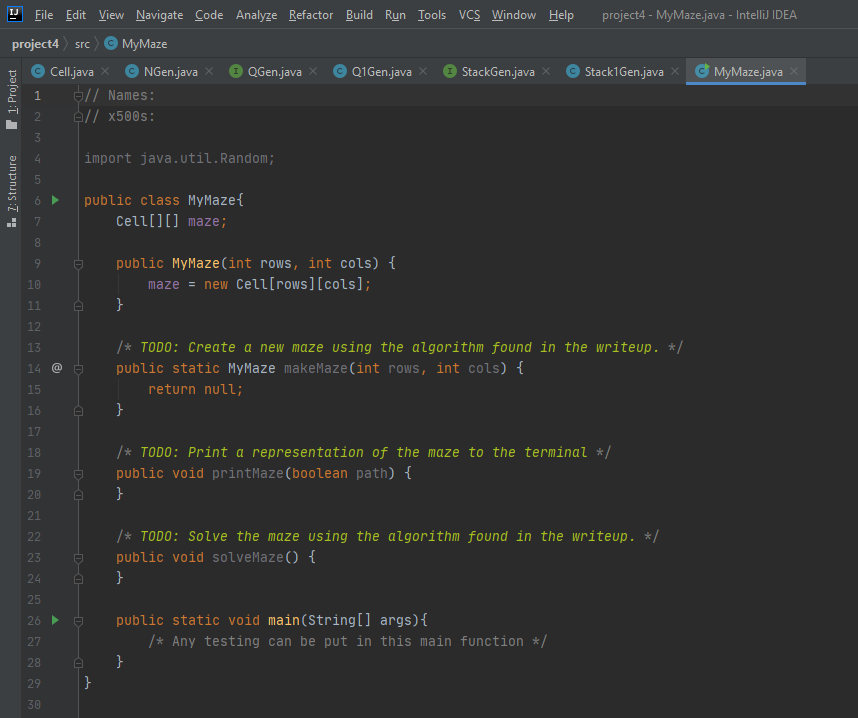Collapse the main method at line 26
Viewport: 858px width, 718px height.
point(78,621)
